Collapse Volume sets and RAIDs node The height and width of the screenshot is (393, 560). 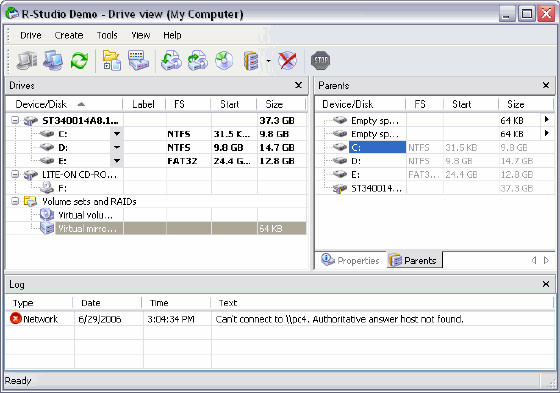click(x=15, y=201)
